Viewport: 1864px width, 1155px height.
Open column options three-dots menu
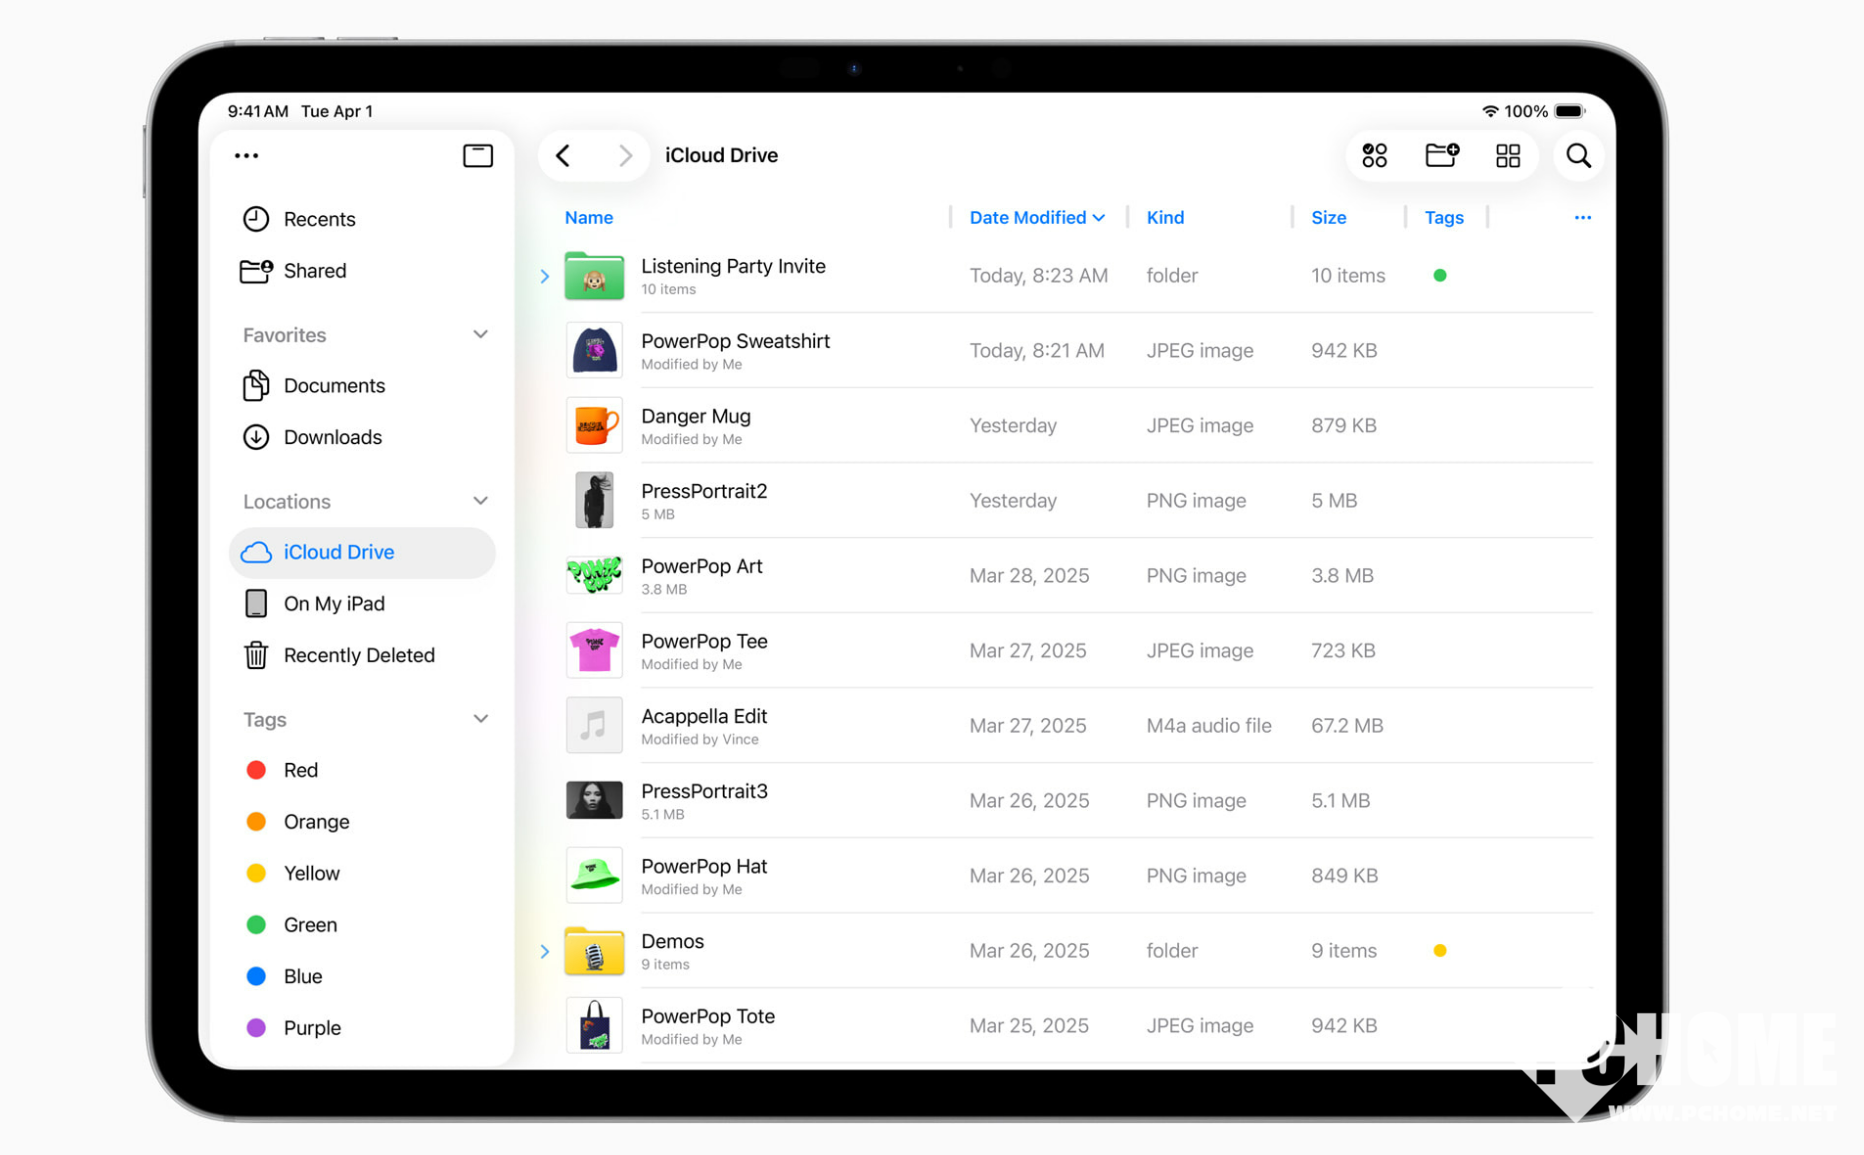[x=1582, y=218]
